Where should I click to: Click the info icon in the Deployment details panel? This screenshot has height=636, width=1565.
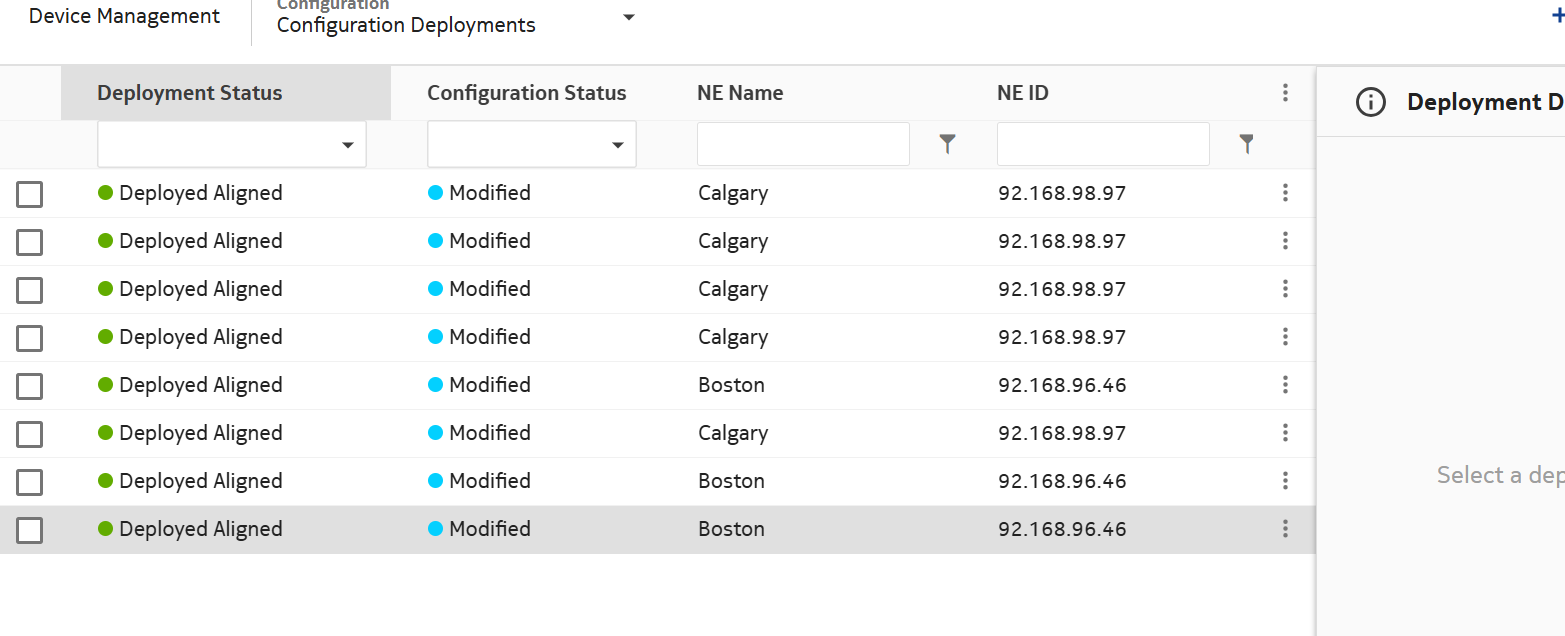tap(1370, 102)
